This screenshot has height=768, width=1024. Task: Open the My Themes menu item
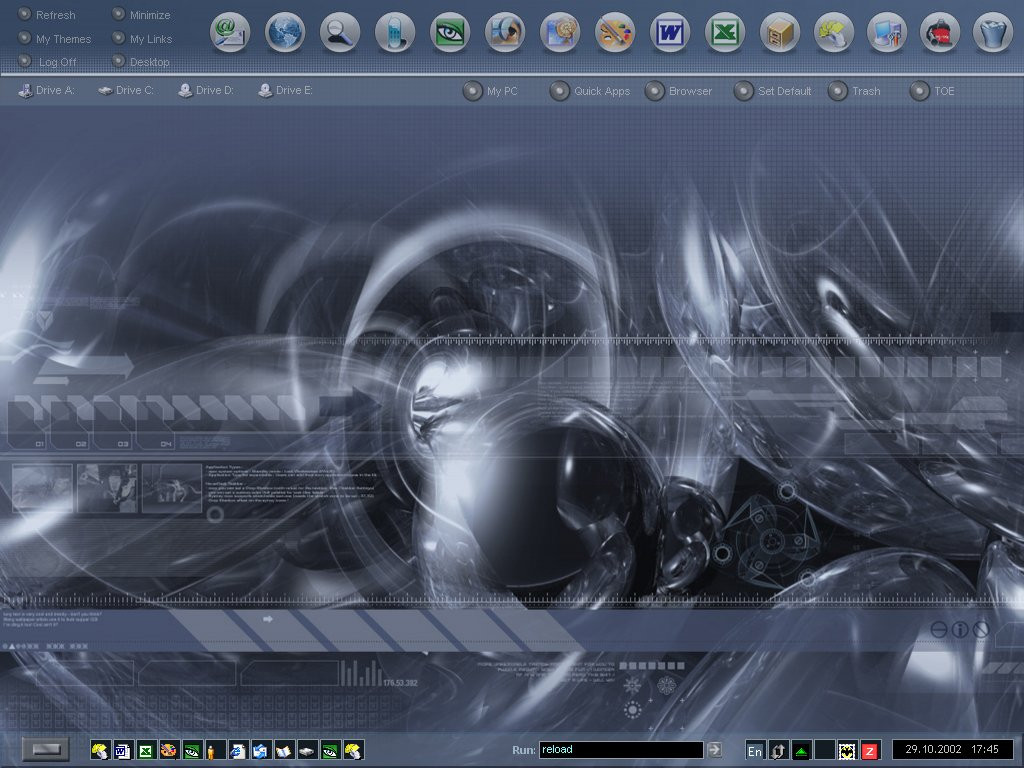pos(62,39)
